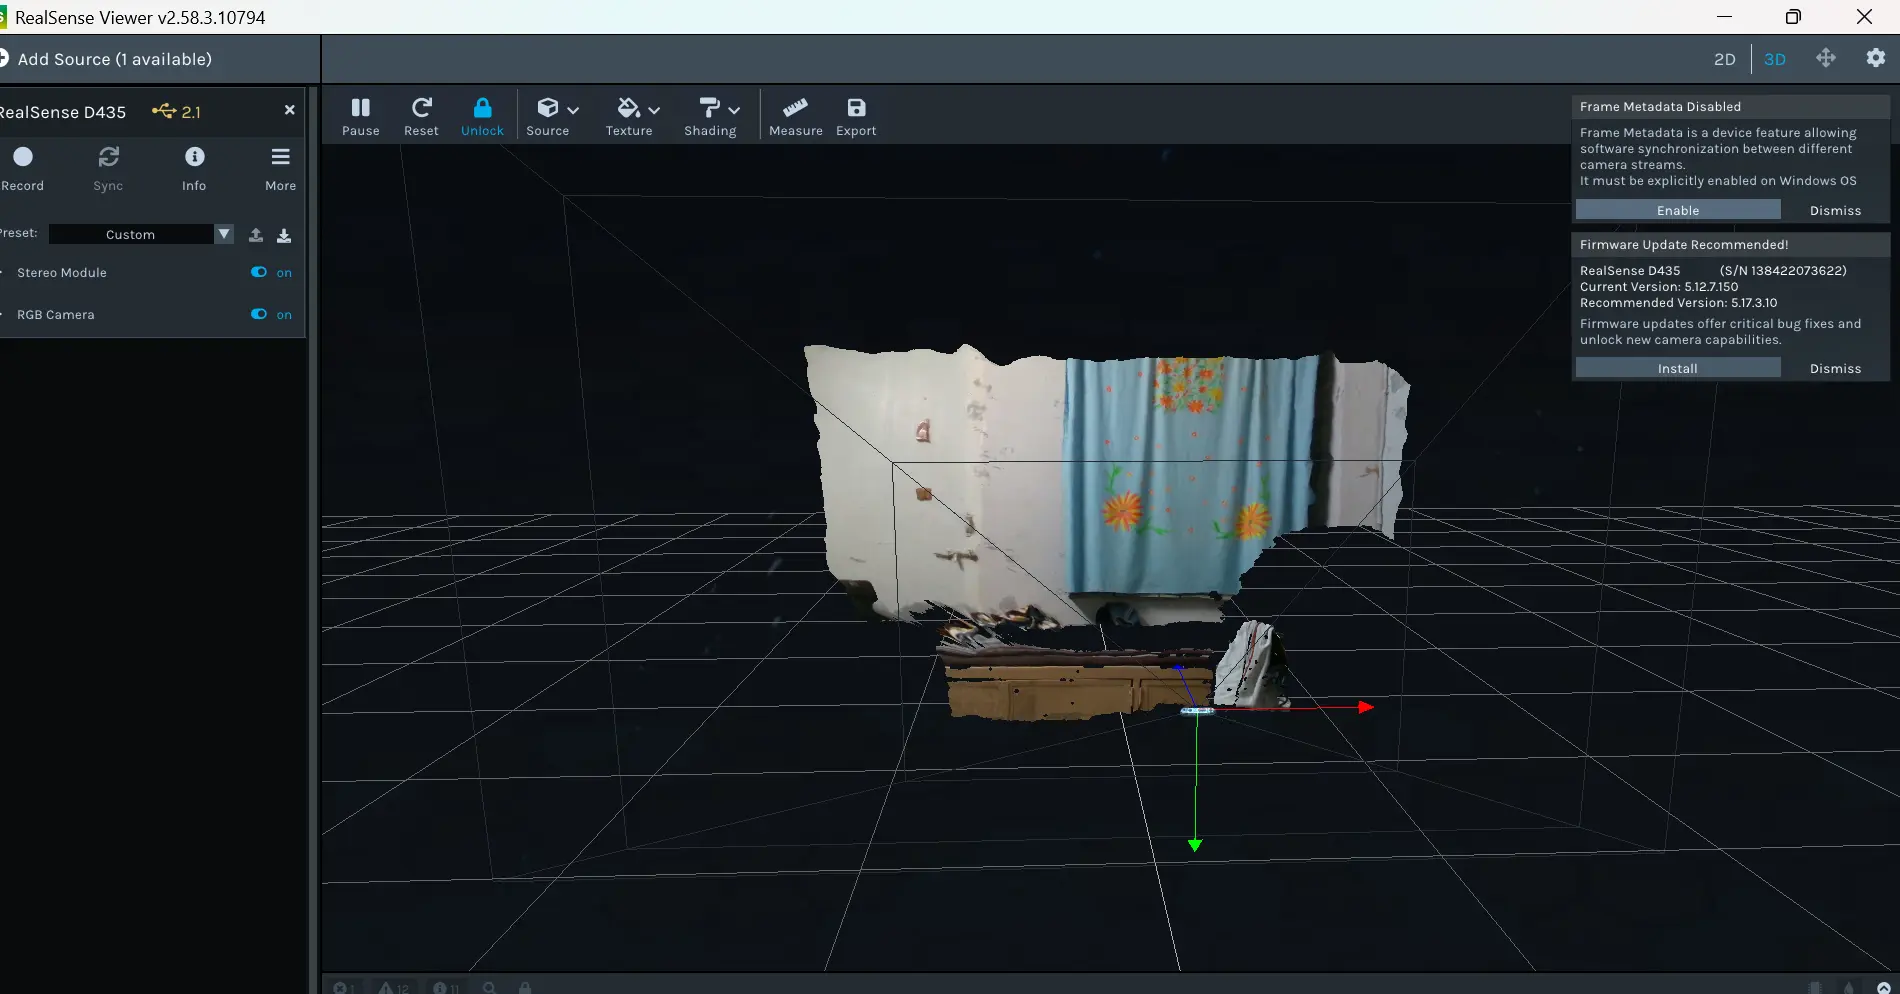Switch to 2D view
The width and height of the screenshot is (1900, 994).
click(1724, 59)
